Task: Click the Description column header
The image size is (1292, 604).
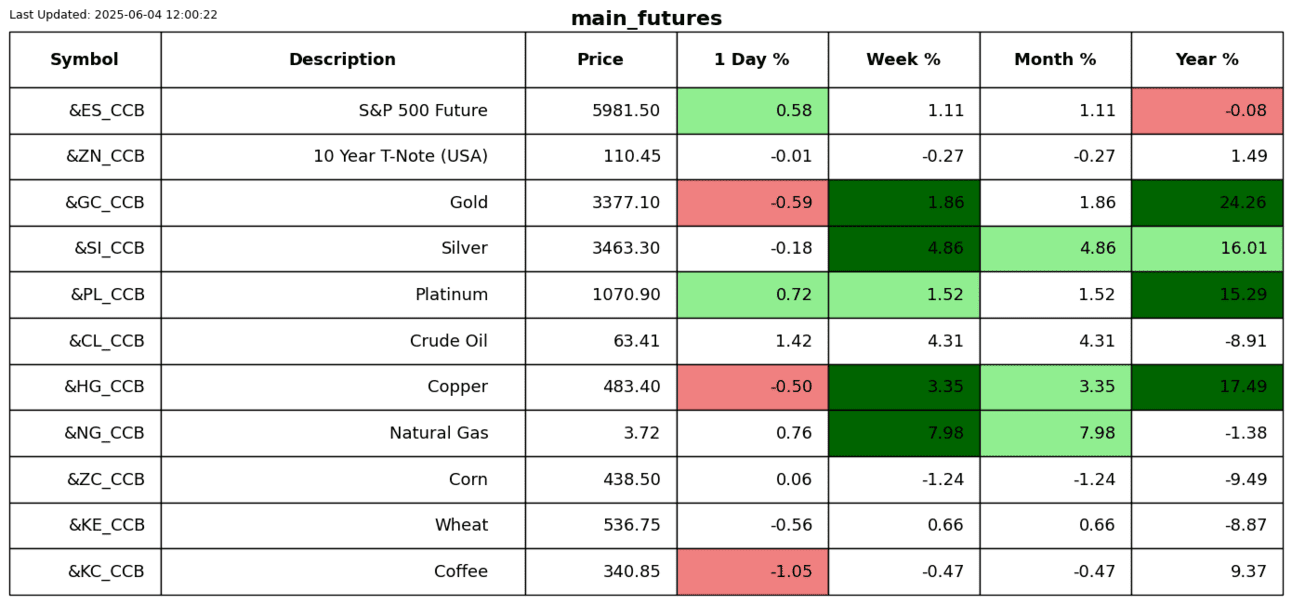Action: (342, 60)
